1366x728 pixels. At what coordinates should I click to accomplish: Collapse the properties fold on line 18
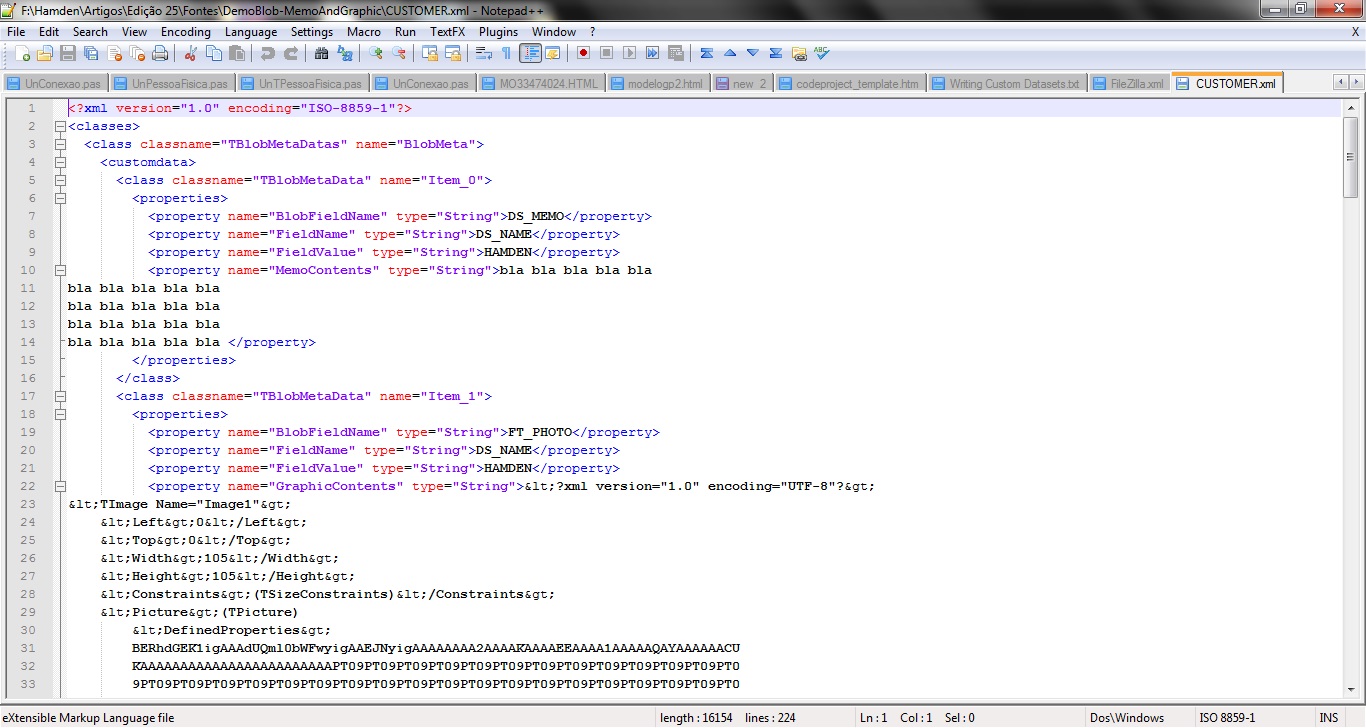pos(60,414)
